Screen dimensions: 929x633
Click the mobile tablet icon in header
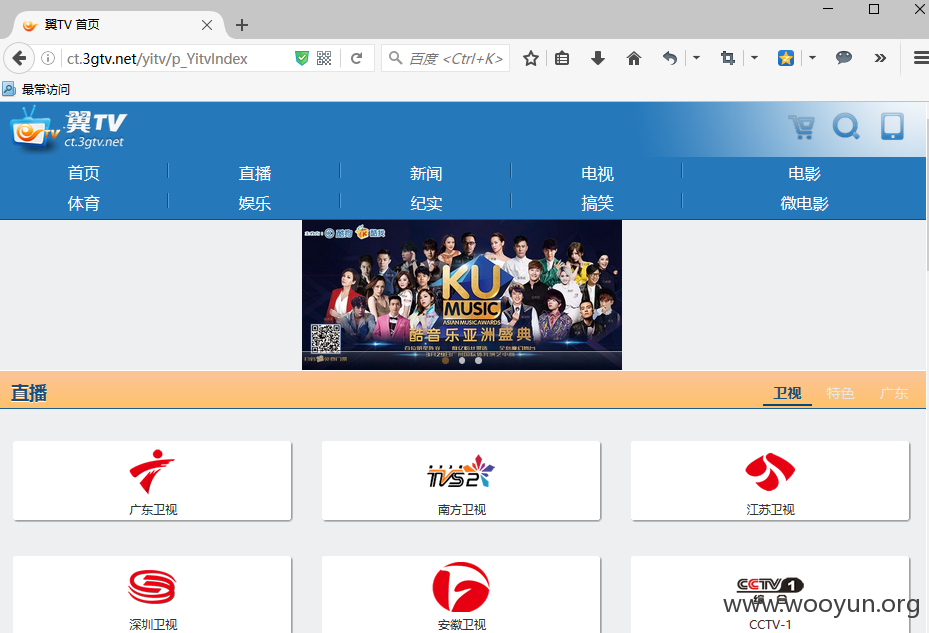pyautogui.click(x=892, y=126)
